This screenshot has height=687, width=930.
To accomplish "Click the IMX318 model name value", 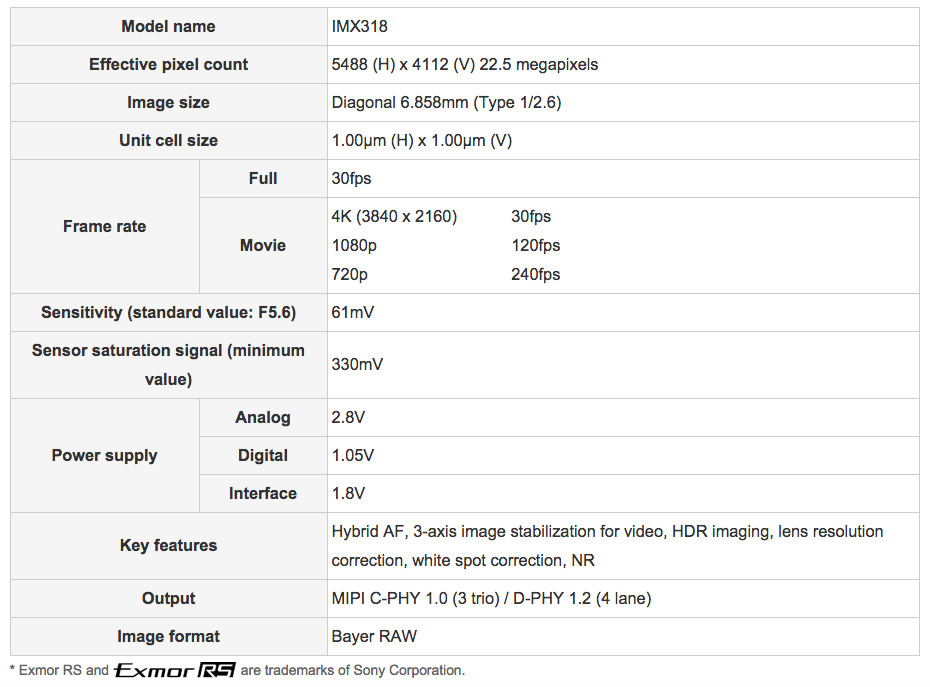I will pos(360,26).
